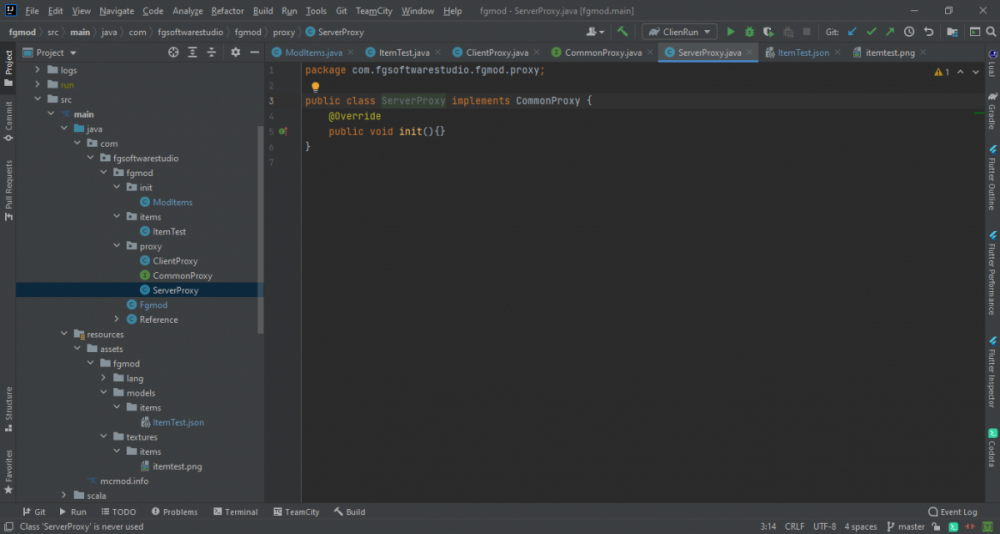1000x534 pixels.
Task: Open the Problems tool window
Action: [x=174, y=512]
